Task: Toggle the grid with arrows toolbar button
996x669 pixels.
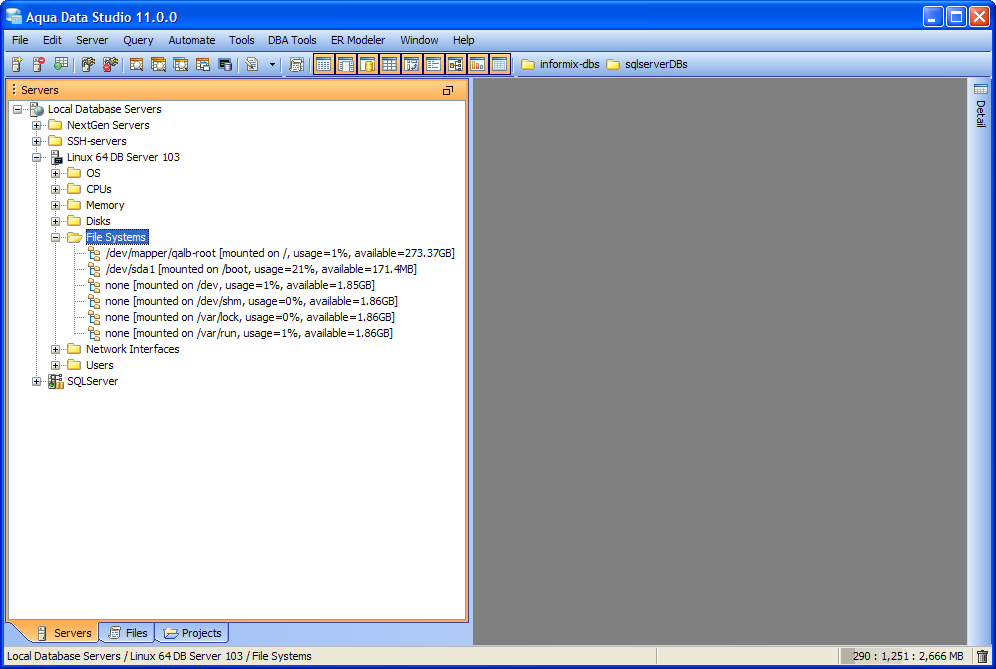Action: (x=412, y=64)
